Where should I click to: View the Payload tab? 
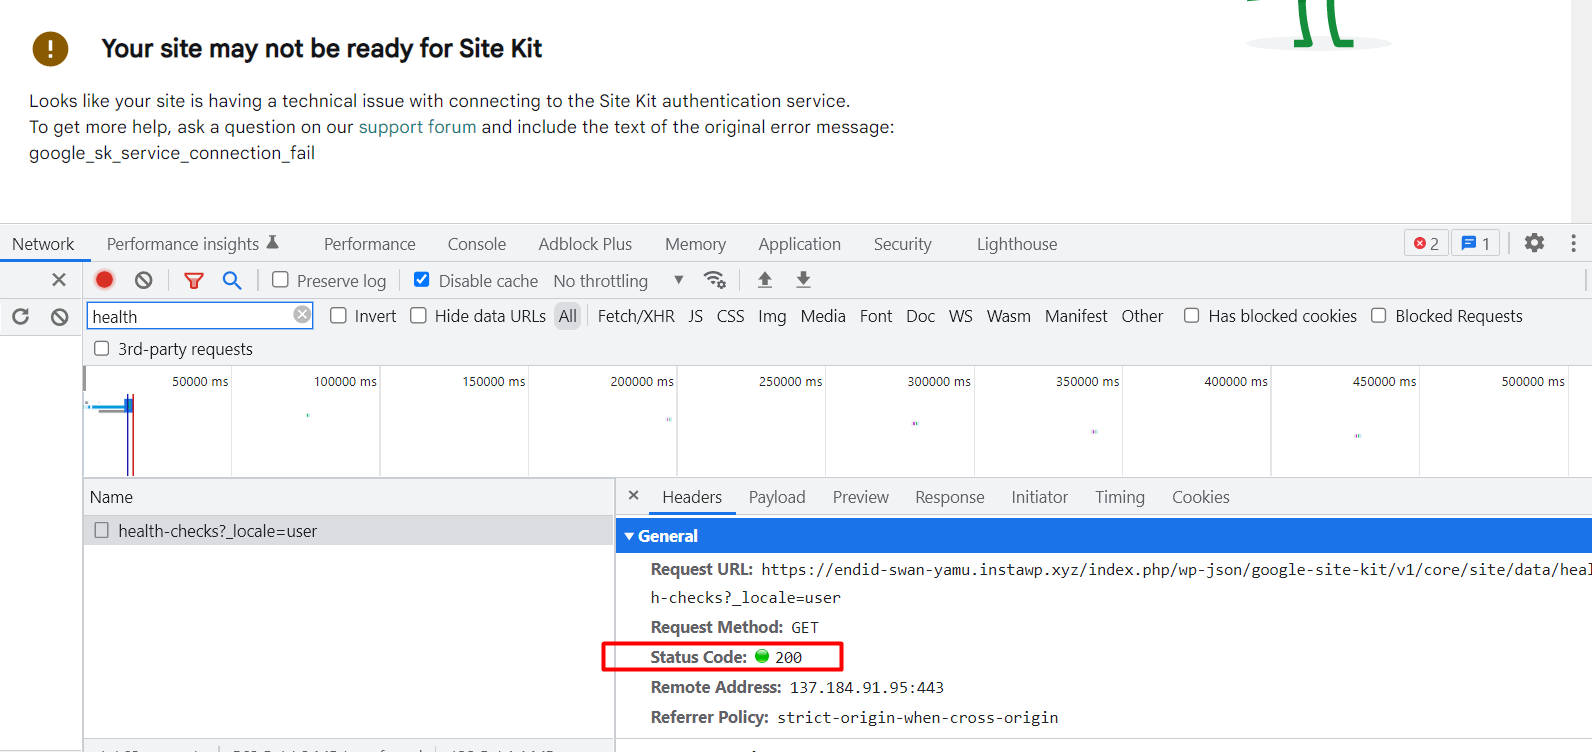[x=777, y=497]
